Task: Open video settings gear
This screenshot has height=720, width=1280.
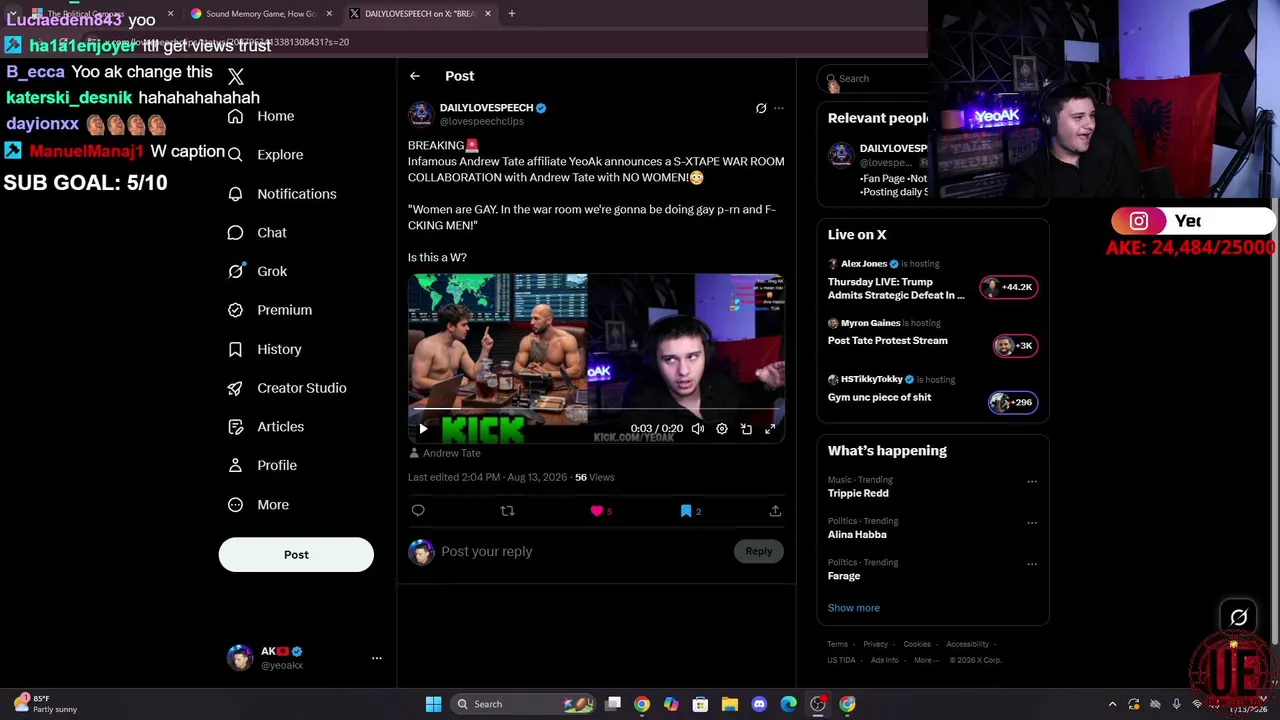Action: tap(722, 429)
